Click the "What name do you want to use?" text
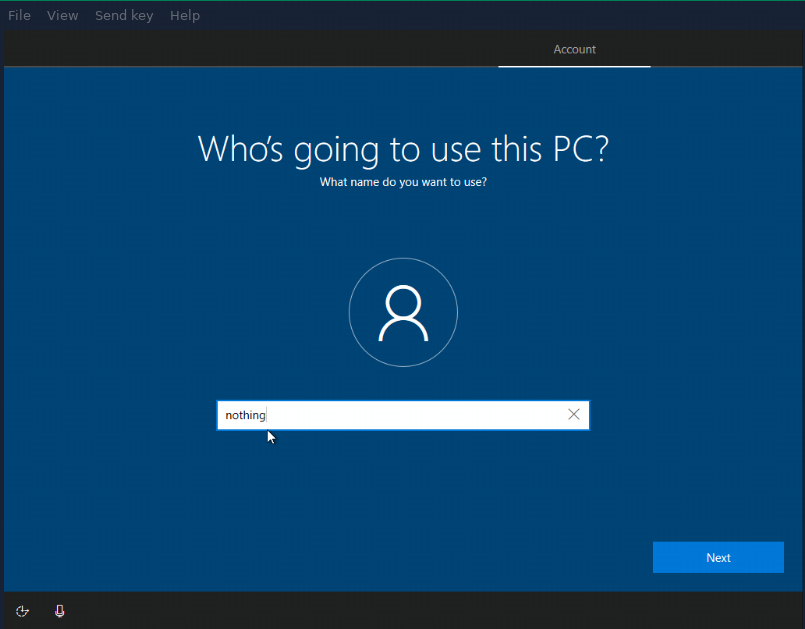Image resolution: width=805 pixels, height=629 pixels. (x=403, y=182)
